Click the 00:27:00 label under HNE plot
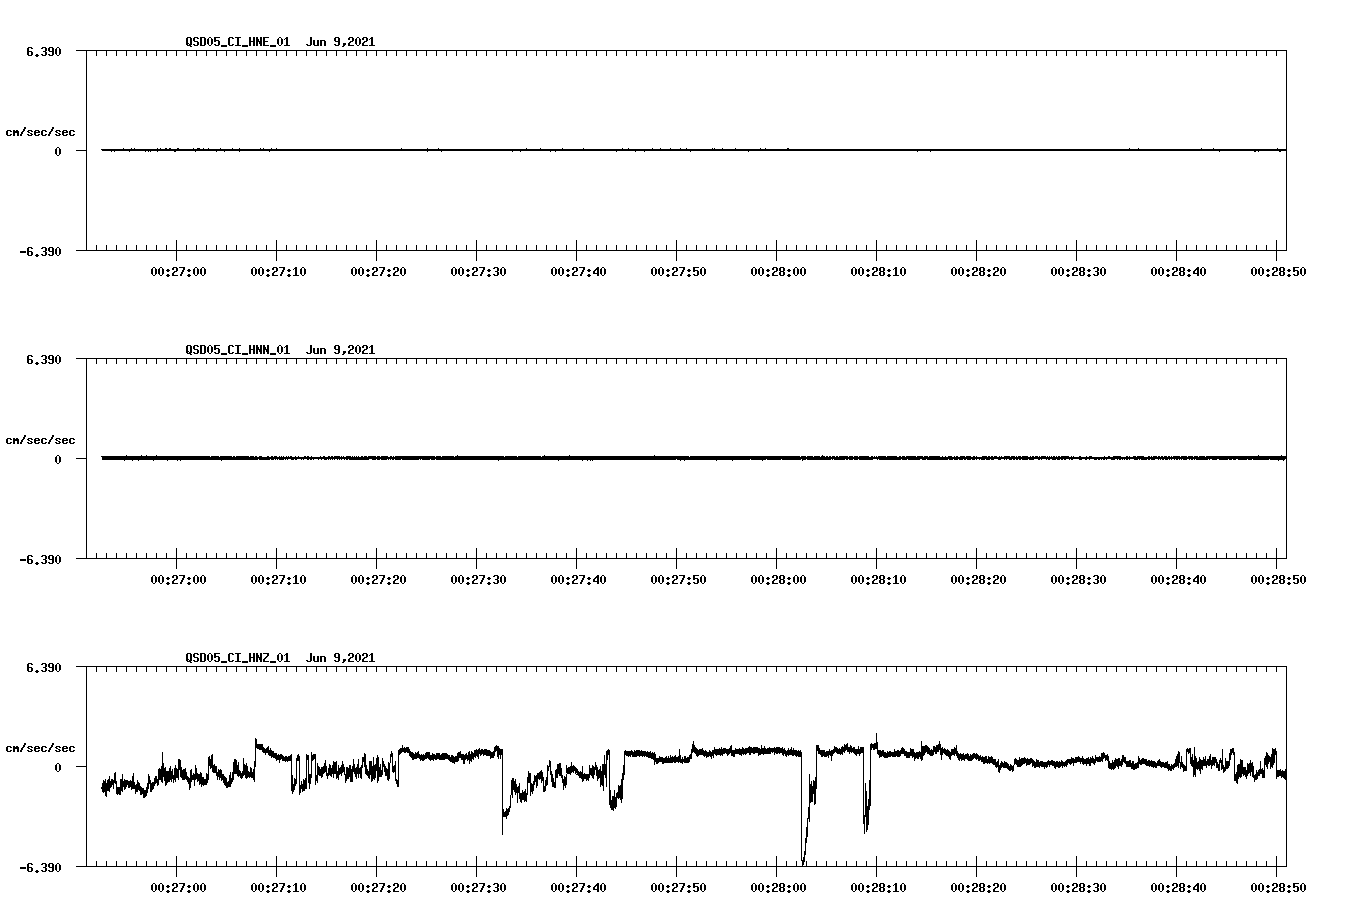 coord(178,271)
